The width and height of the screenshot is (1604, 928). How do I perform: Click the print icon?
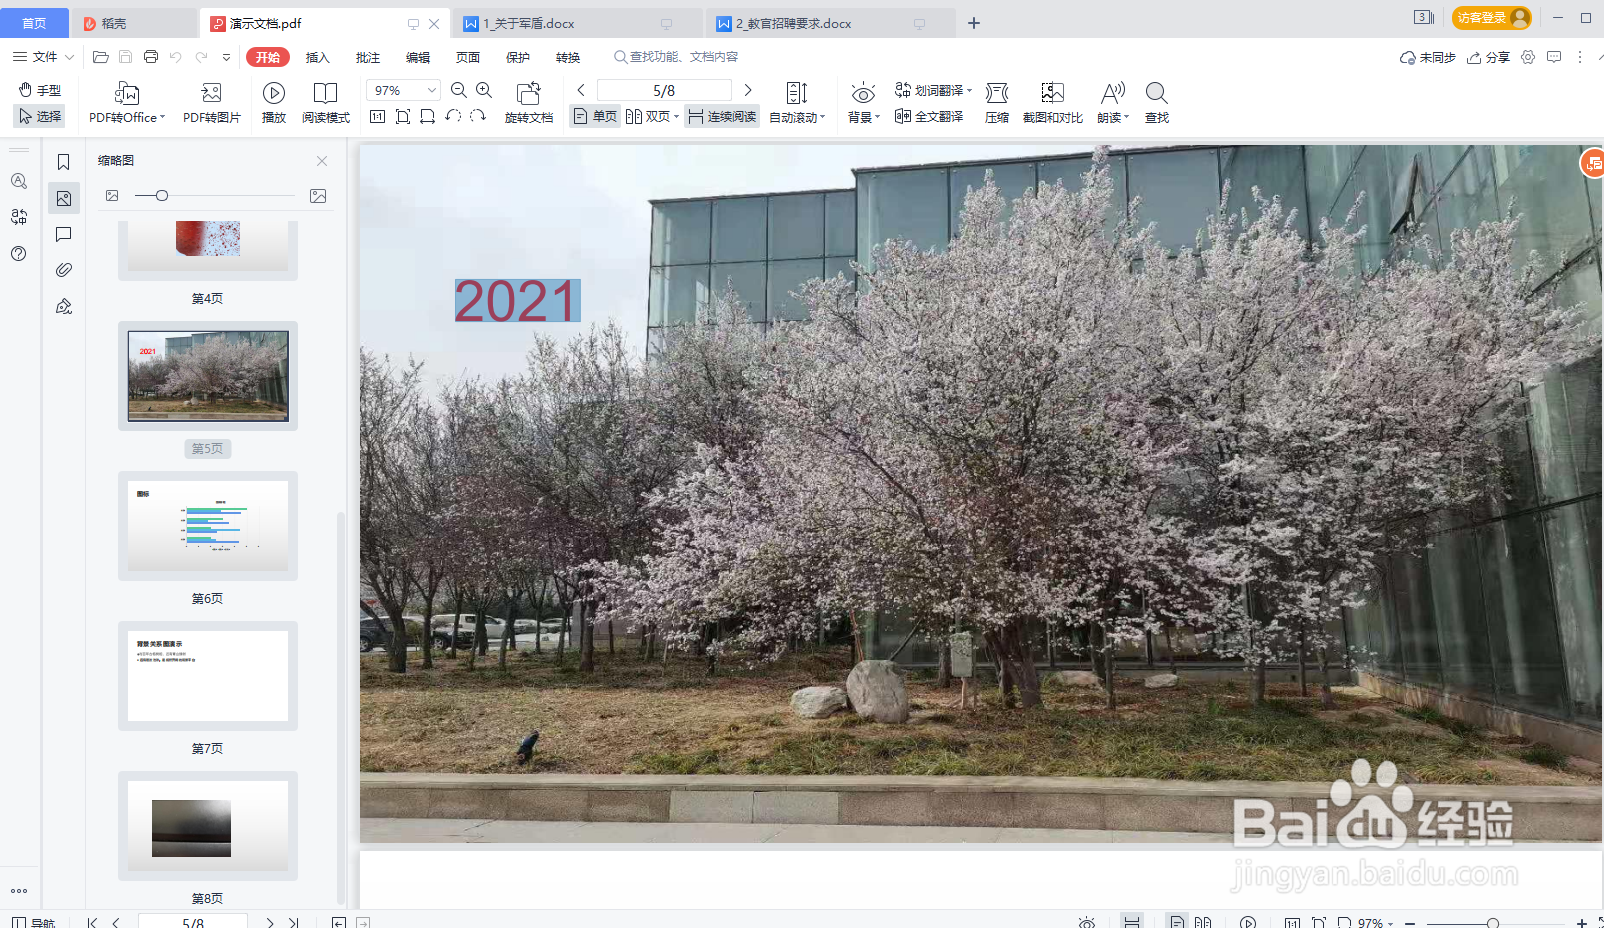coord(151,57)
